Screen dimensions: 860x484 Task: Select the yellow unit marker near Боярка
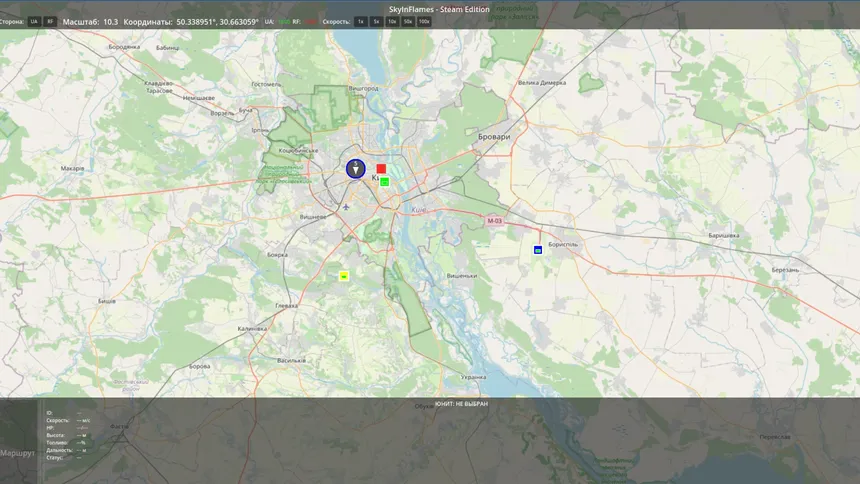[344, 276]
